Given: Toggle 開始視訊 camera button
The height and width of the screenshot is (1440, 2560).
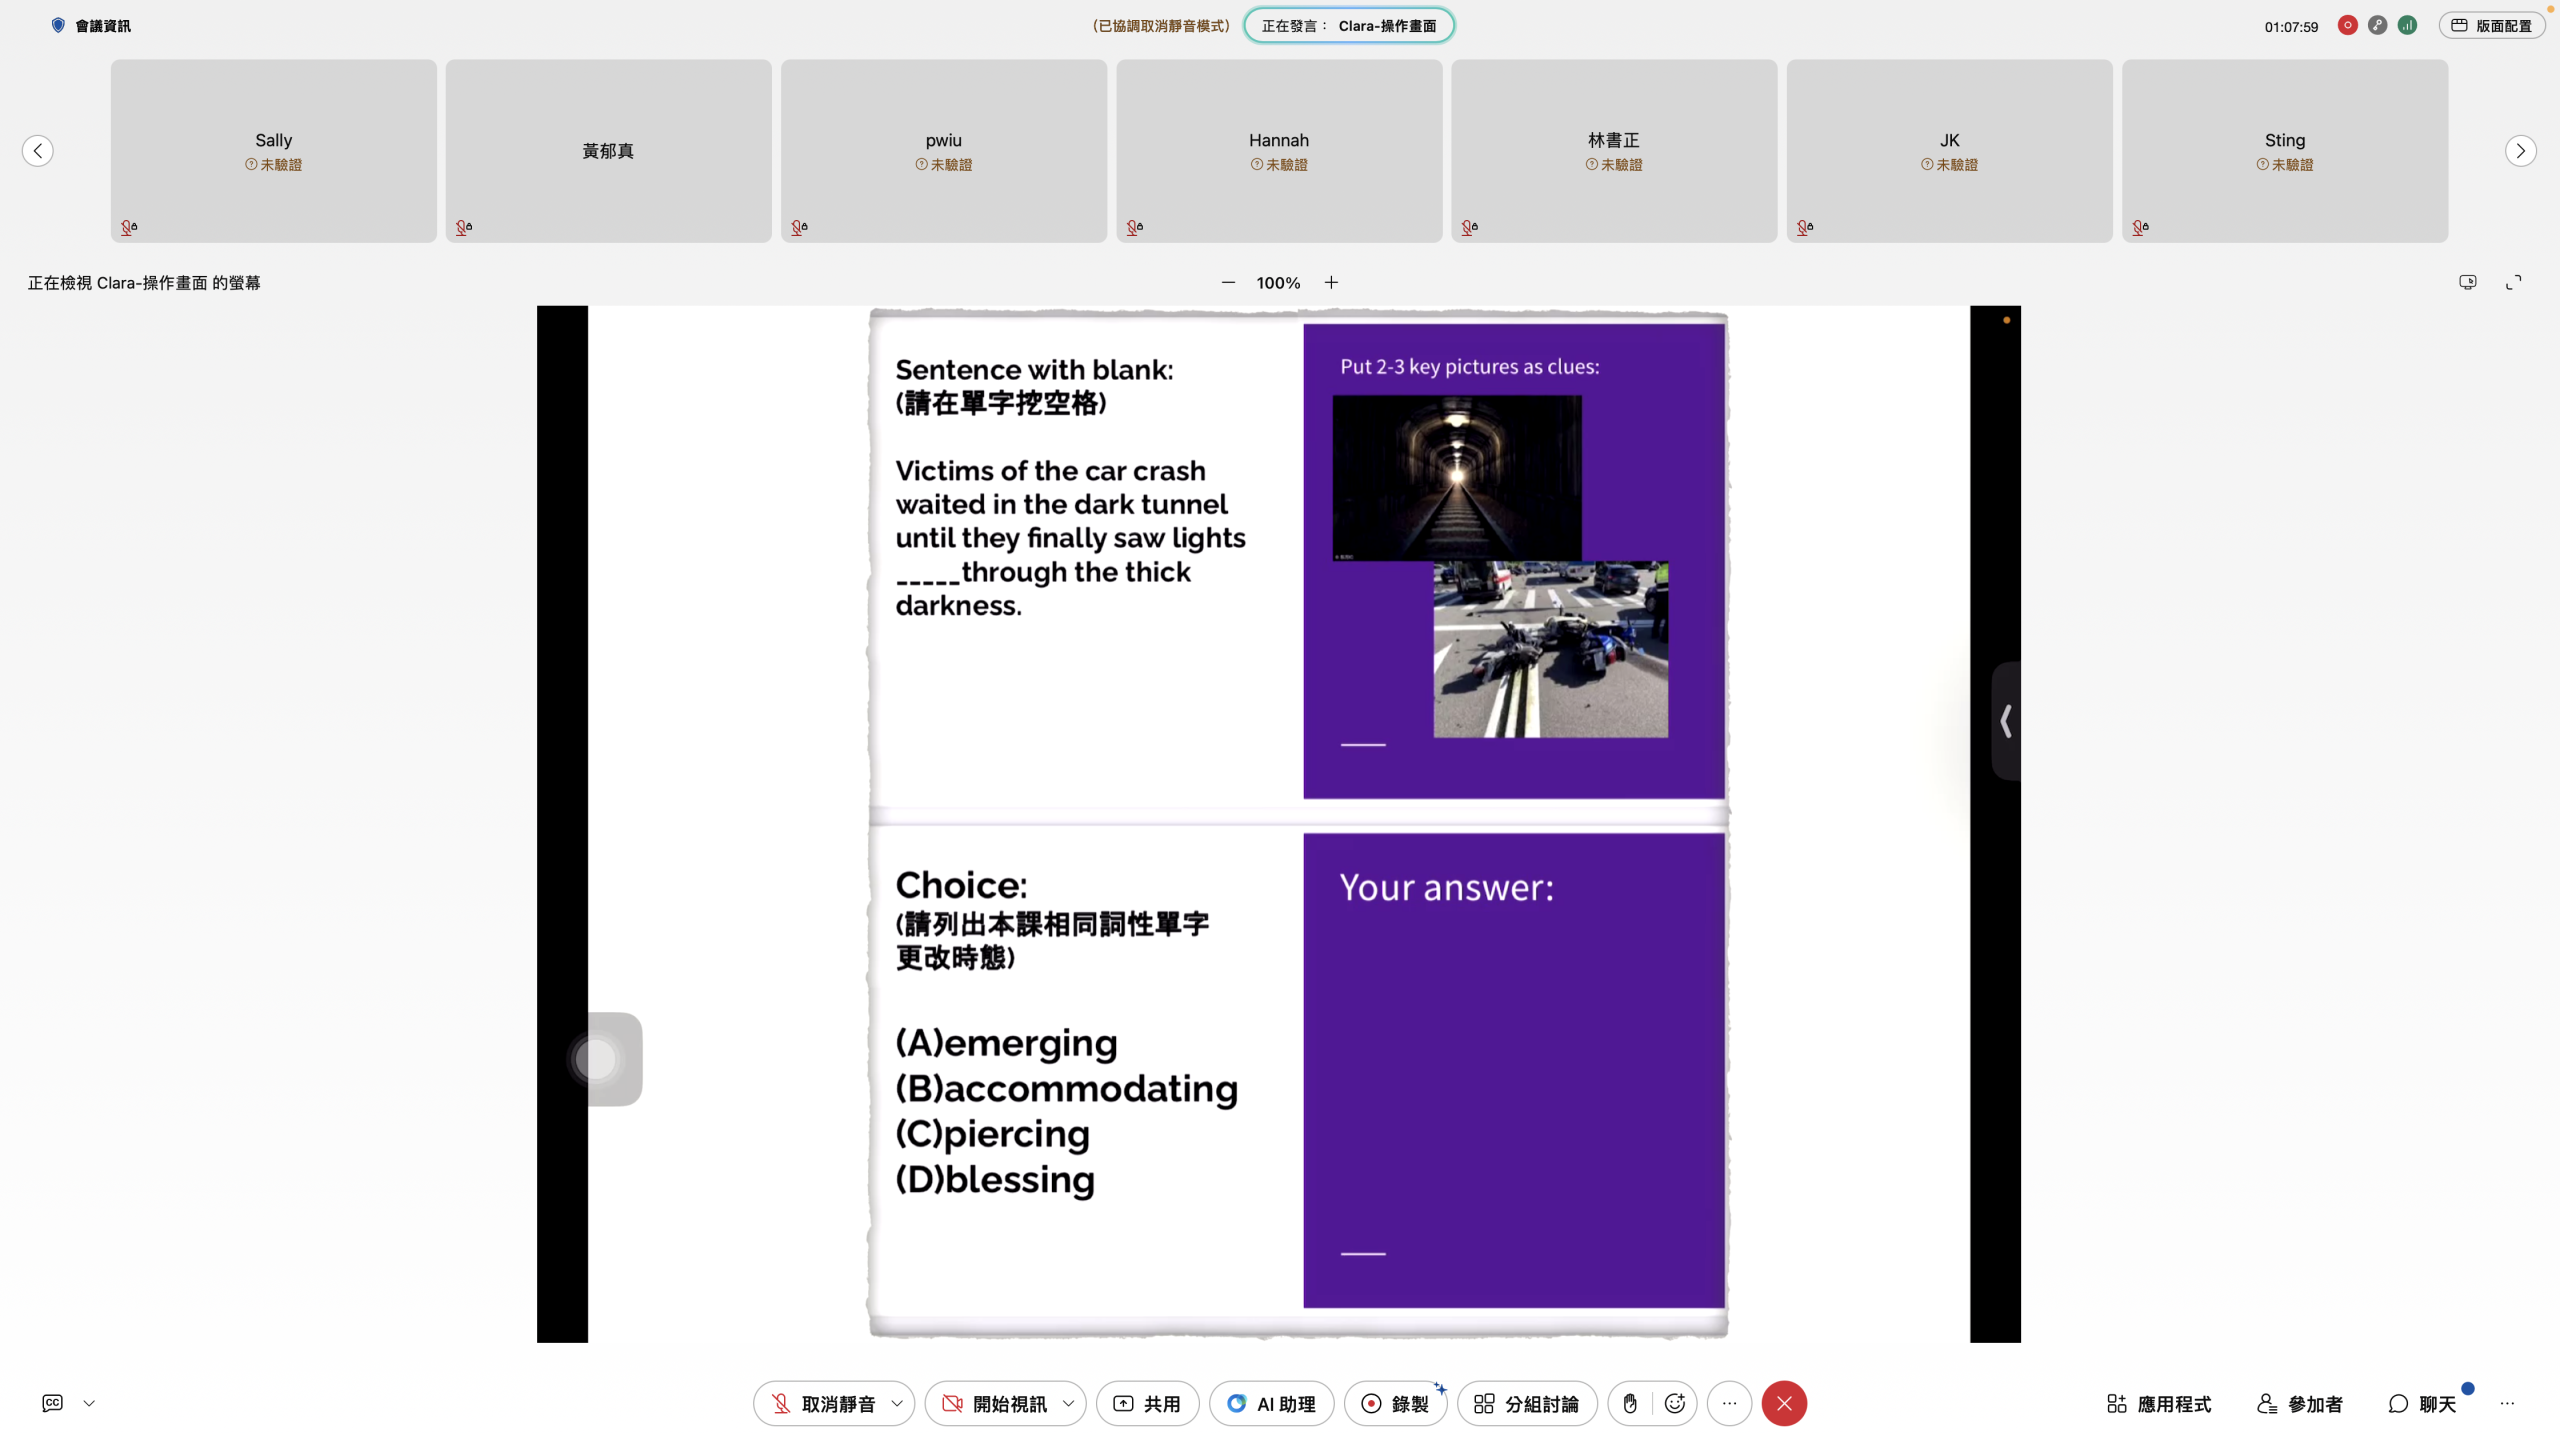Looking at the screenshot, I should 995,1404.
